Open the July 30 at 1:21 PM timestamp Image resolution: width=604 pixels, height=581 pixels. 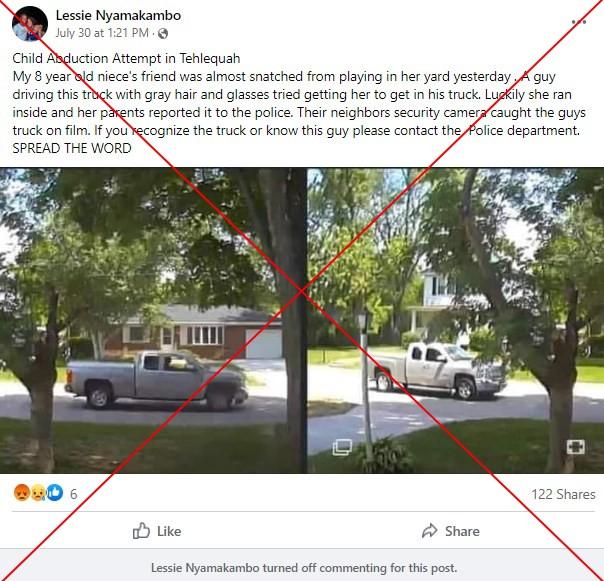(102, 33)
